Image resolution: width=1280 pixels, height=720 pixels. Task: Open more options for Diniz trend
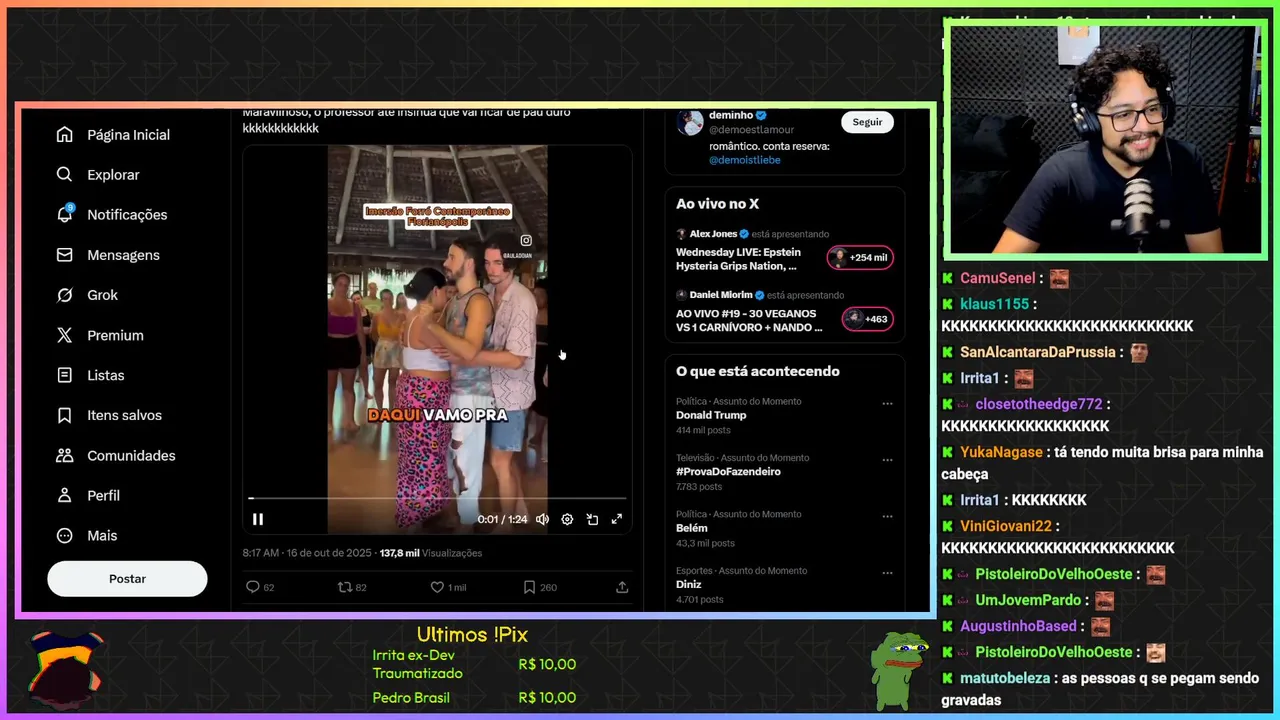pyautogui.click(x=887, y=573)
